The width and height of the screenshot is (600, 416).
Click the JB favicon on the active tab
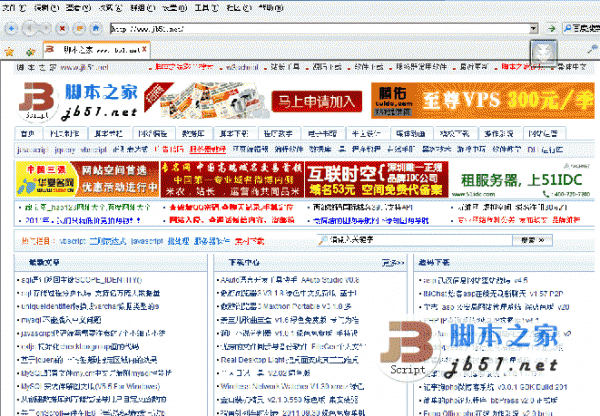(50, 49)
